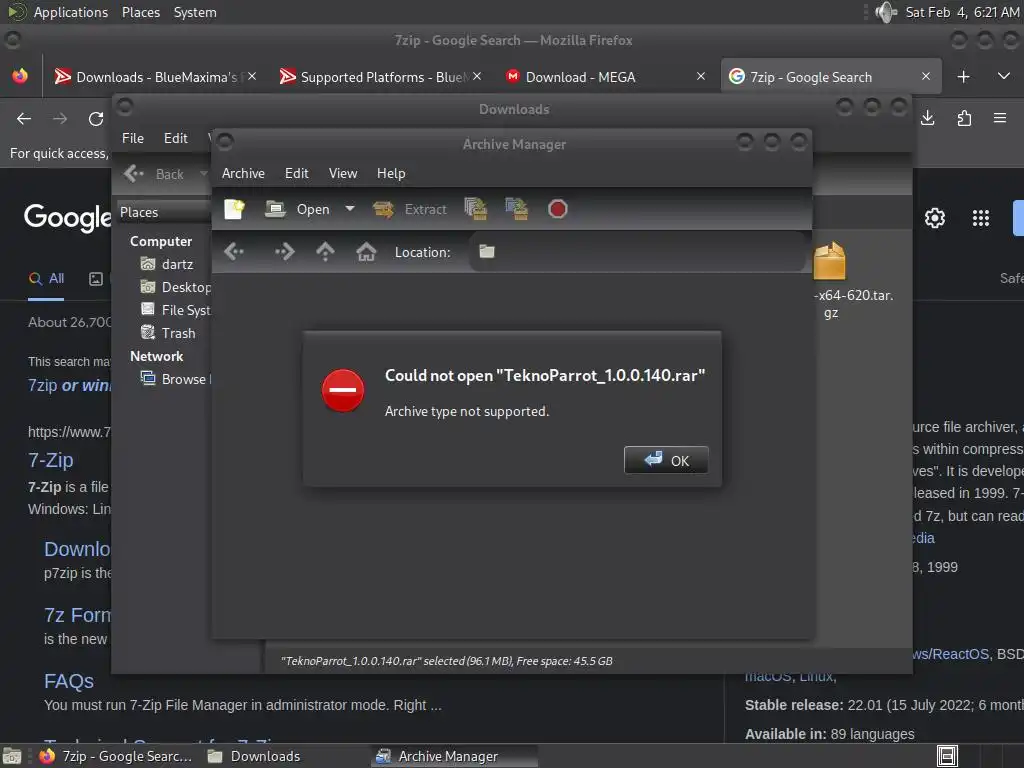Switch to Downloads - BlueMaxima's tab
This screenshot has width=1024, height=768.
(154, 77)
